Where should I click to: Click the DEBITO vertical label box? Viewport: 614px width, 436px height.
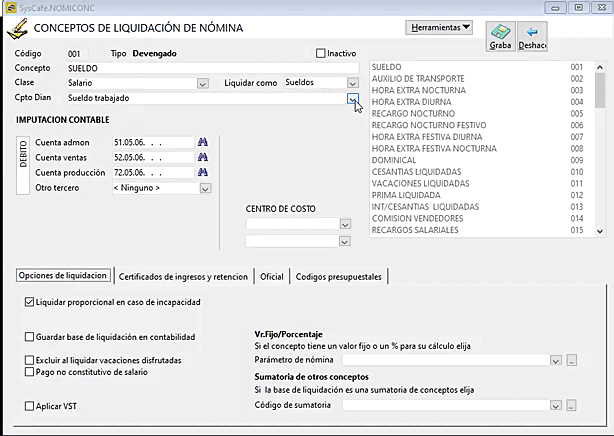(x=23, y=165)
